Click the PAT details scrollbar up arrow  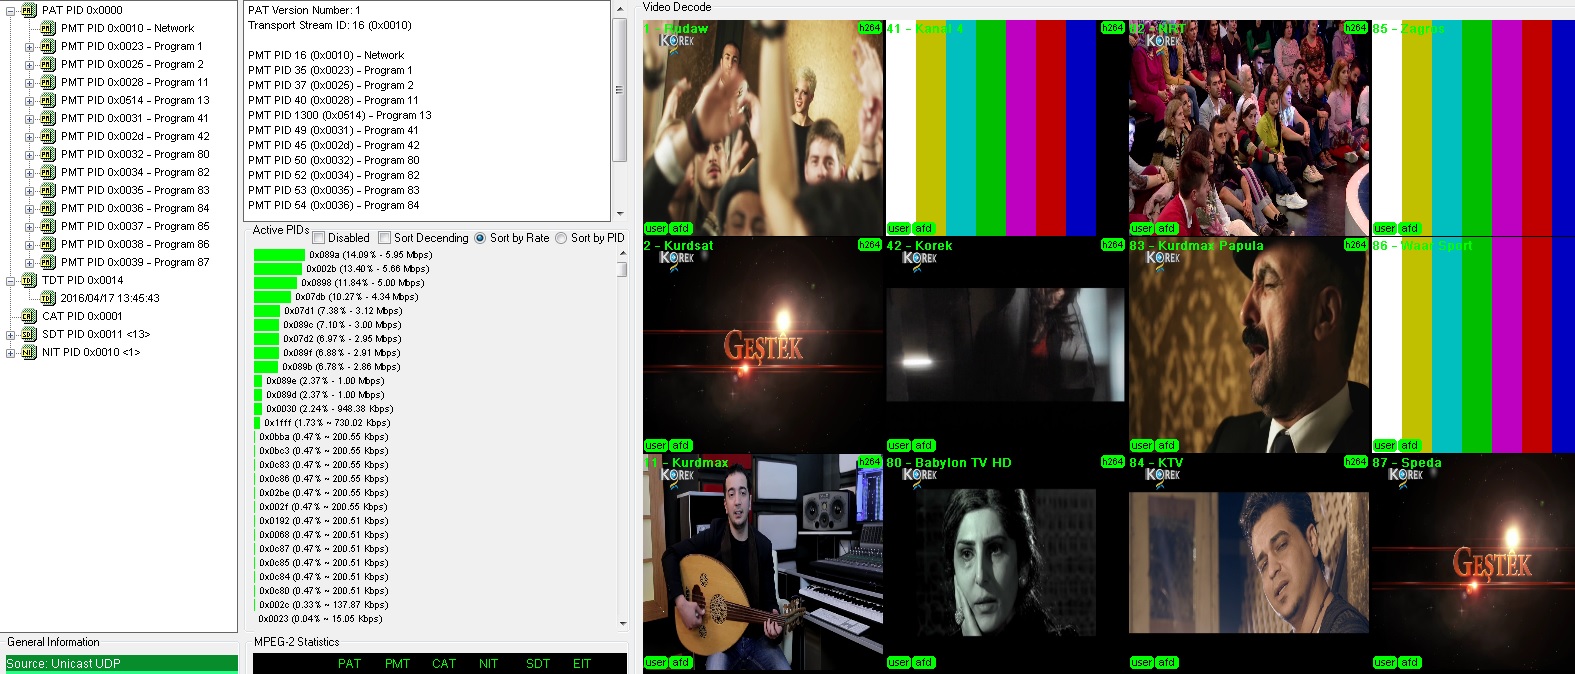click(620, 8)
